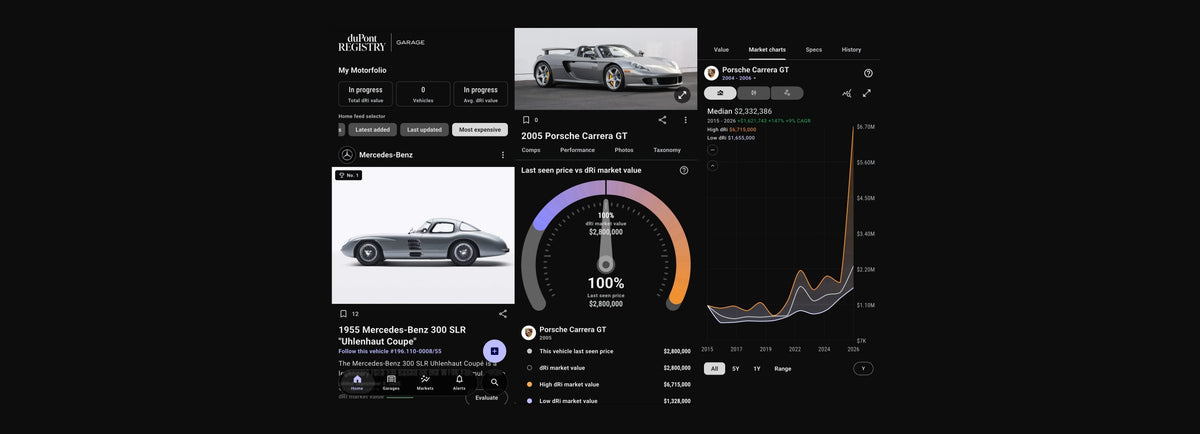Viewport: 1200px width, 434px height.
Task: Click the chevron up button on chart
Action: pyautogui.click(x=712, y=166)
